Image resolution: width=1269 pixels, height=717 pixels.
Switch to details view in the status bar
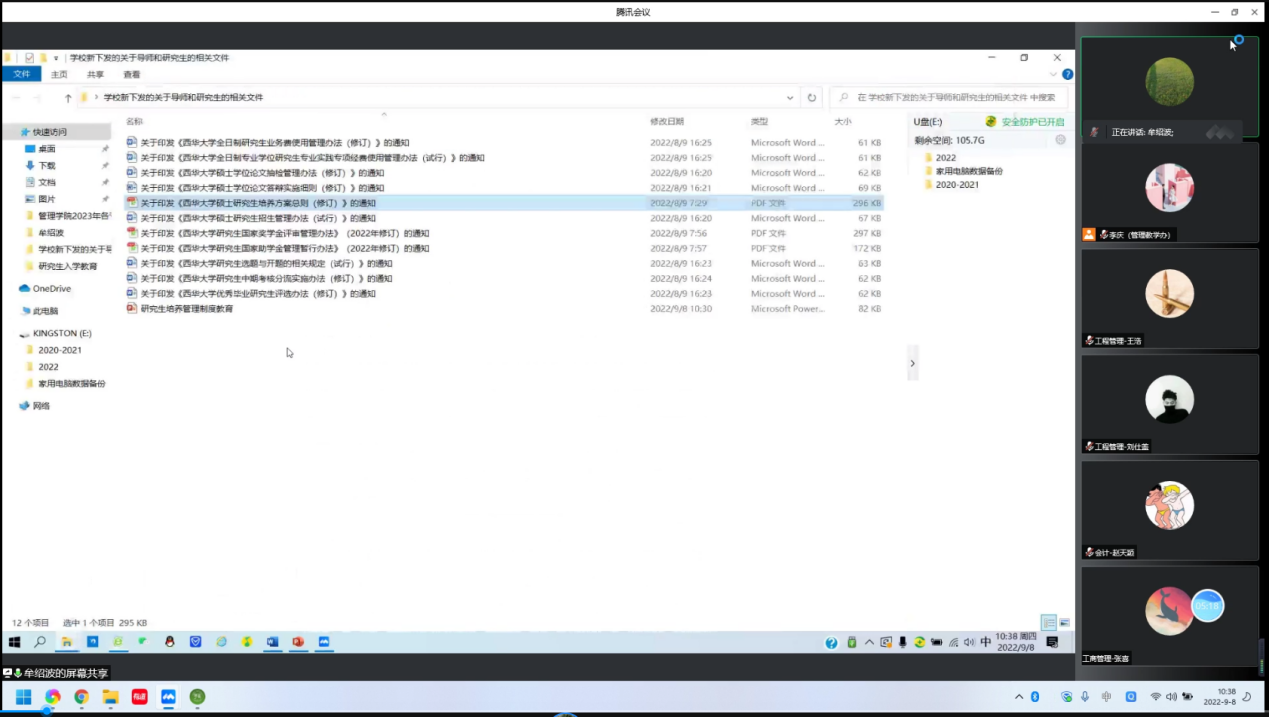pyautogui.click(x=1048, y=622)
